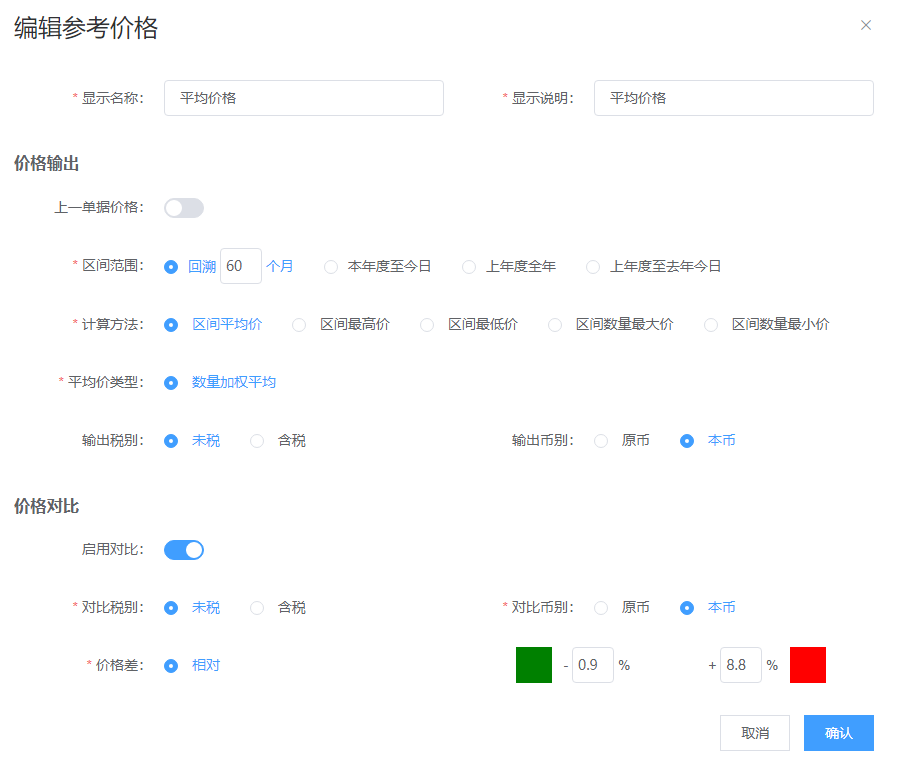Toggle the 上一单据价格 switch on
The image size is (917, 784).
[184, 208]
